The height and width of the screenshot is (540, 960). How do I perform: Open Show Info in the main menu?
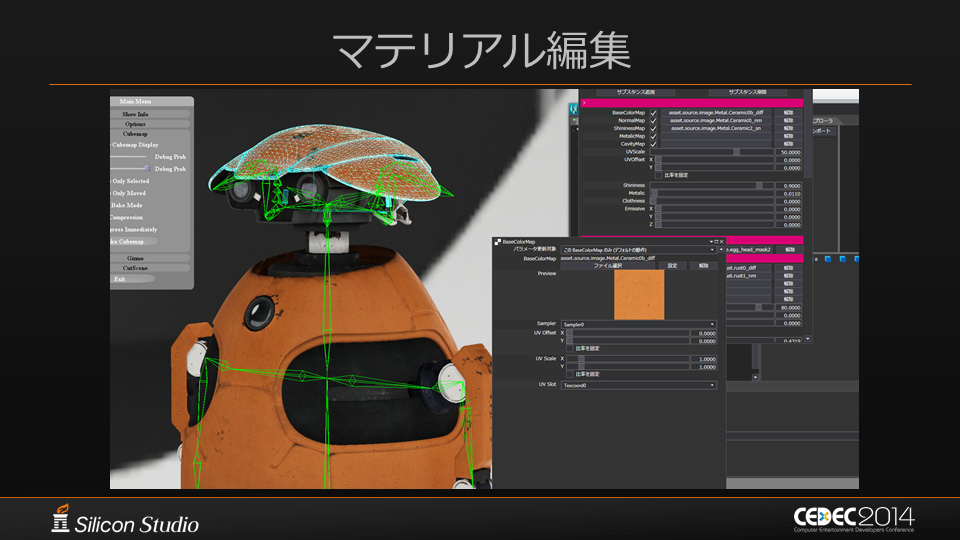pos(150,114)
